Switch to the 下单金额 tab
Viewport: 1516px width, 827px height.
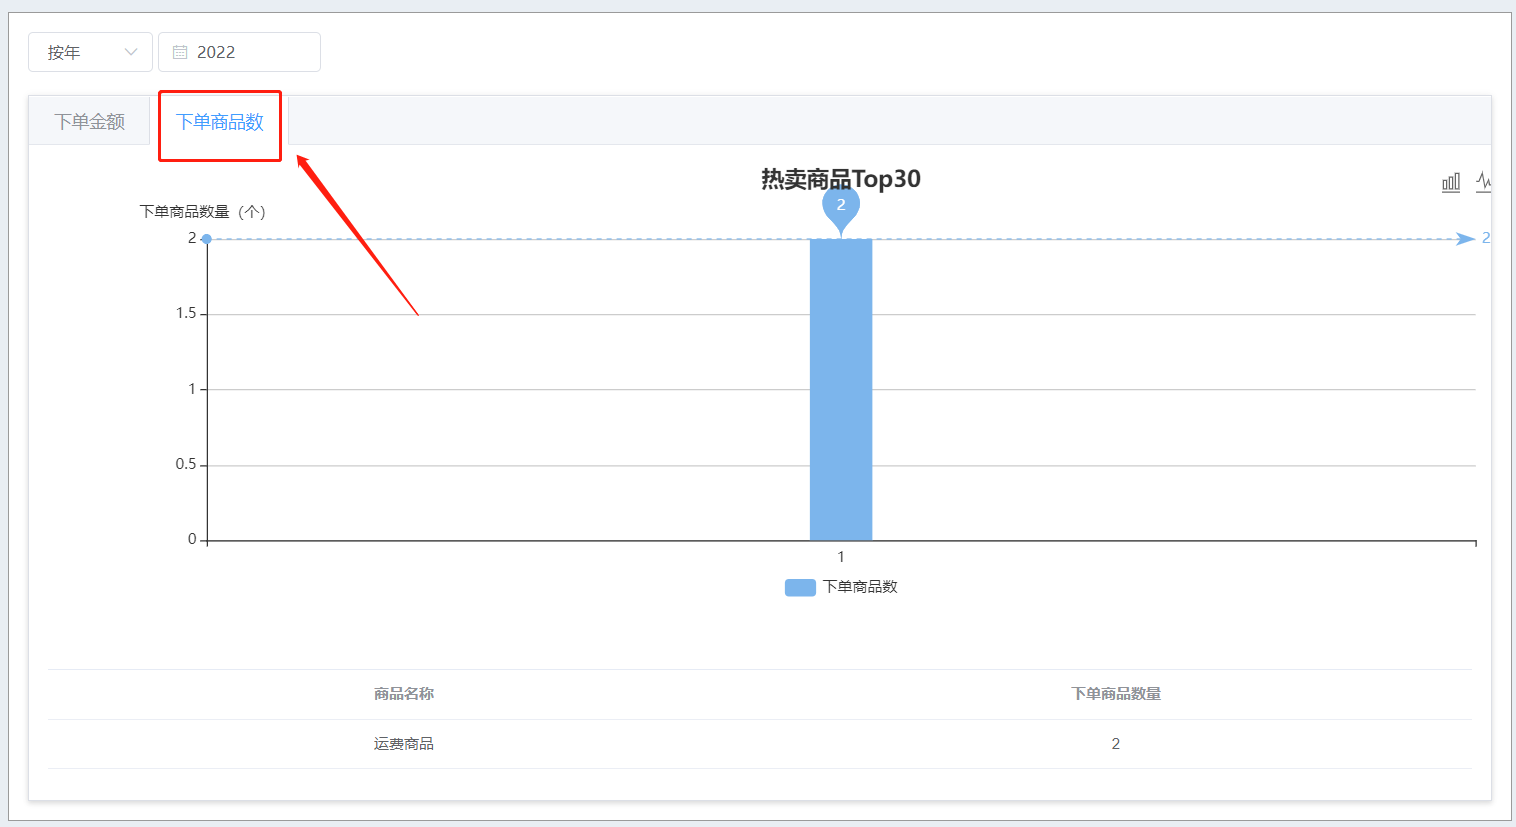(x=90, y=122)
